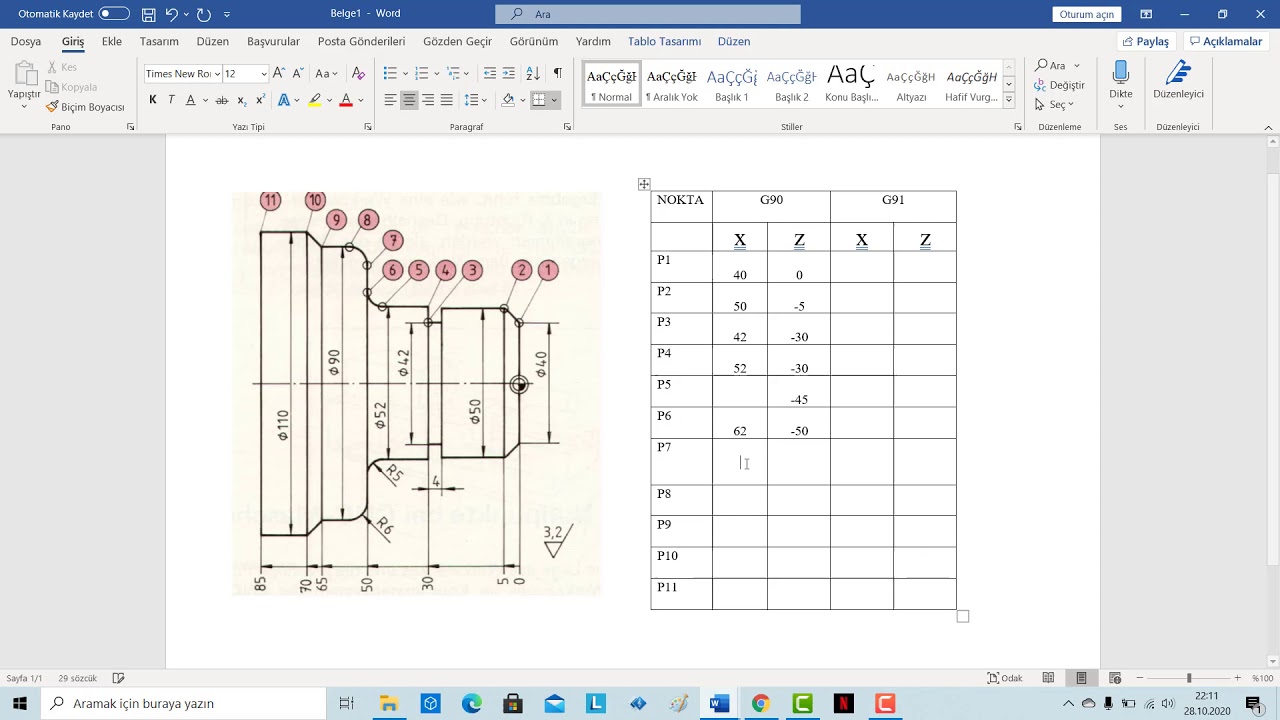Click the table move handle icon
Viewport: 1280px width, 720px height.
coord(644,184)
